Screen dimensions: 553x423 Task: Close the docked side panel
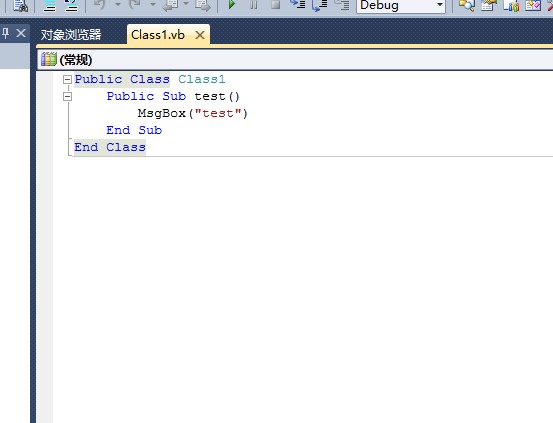21,33
